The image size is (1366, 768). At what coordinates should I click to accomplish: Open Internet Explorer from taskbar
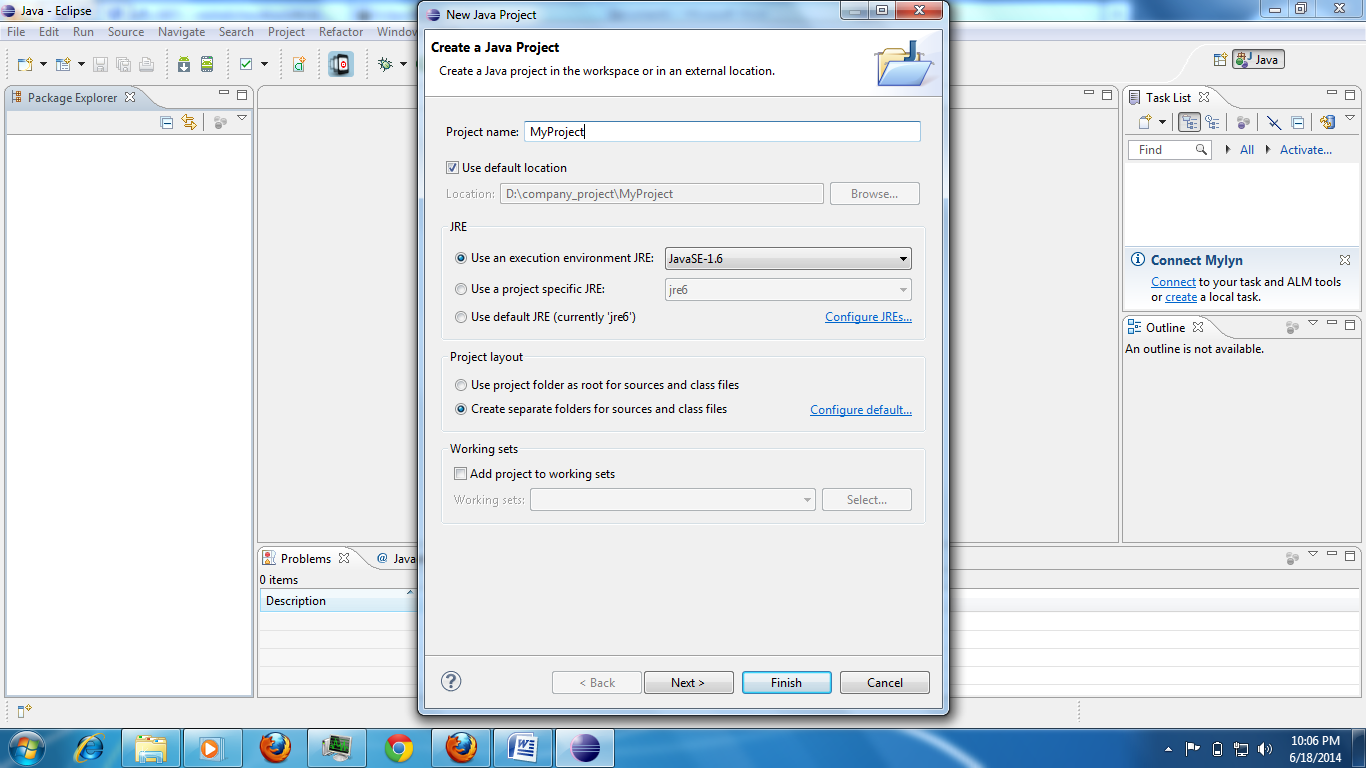(x=90, y=748)
